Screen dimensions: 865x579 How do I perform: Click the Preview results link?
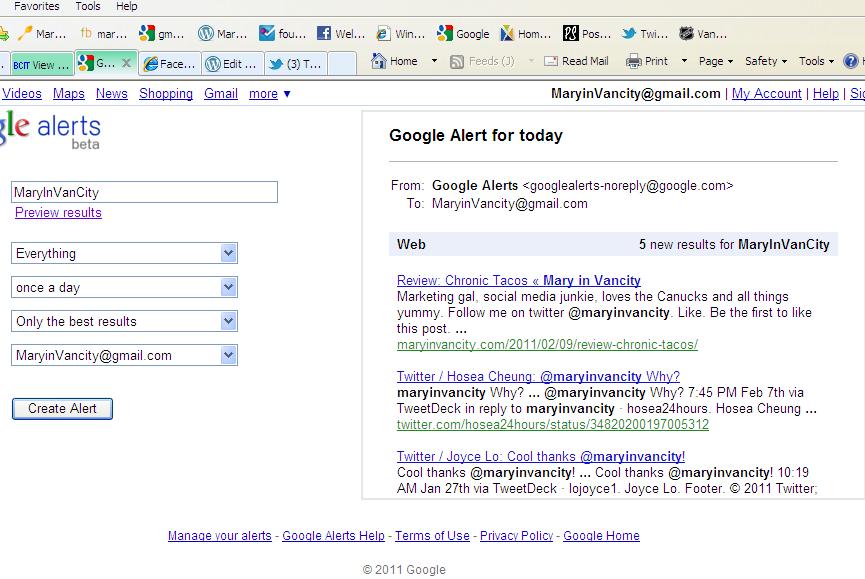tap(58, 213)
